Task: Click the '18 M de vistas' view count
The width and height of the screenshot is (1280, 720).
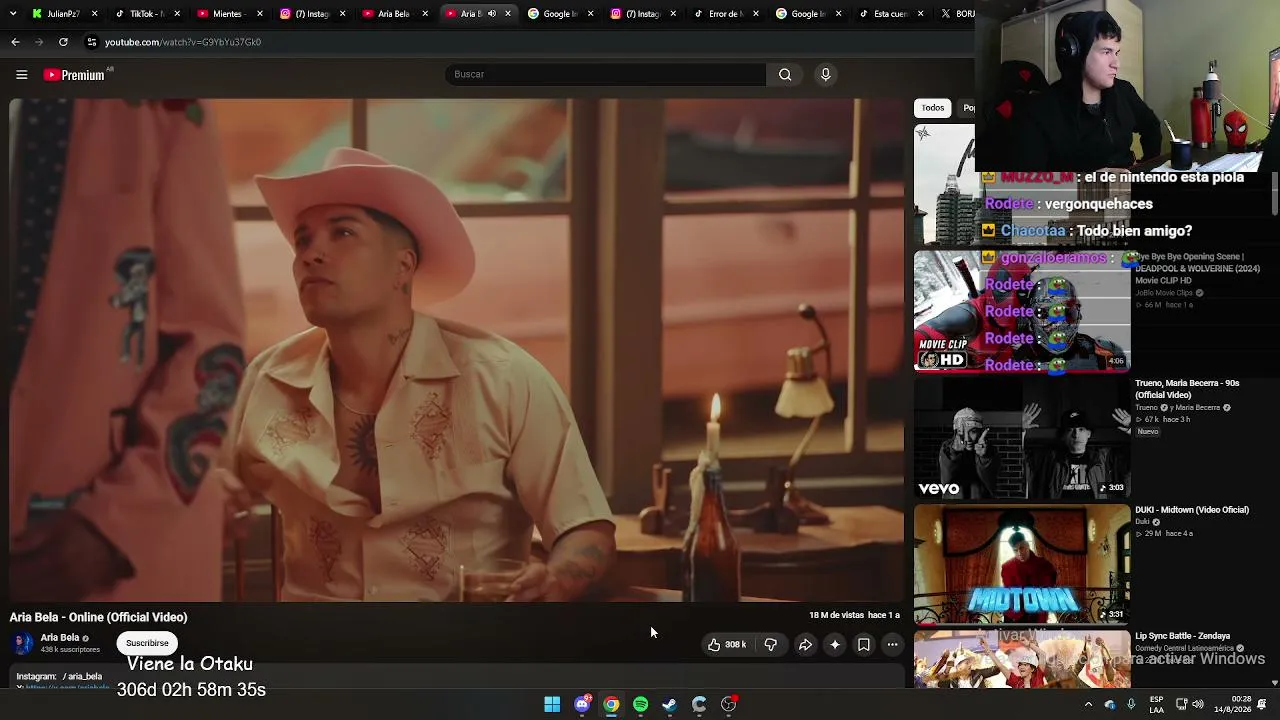Action: pos(836,615)
